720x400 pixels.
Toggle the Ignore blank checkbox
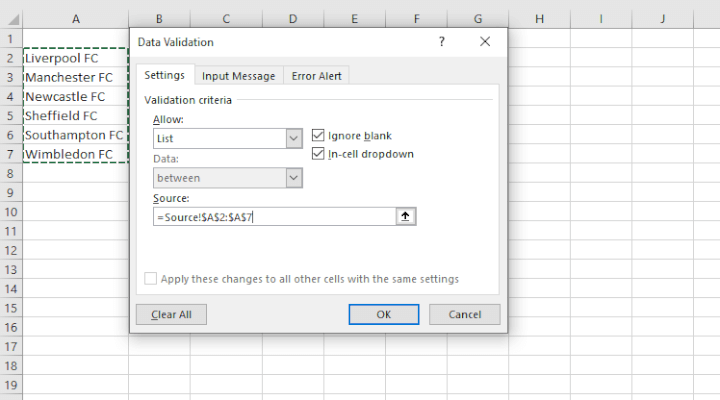(x=318, y=135)
